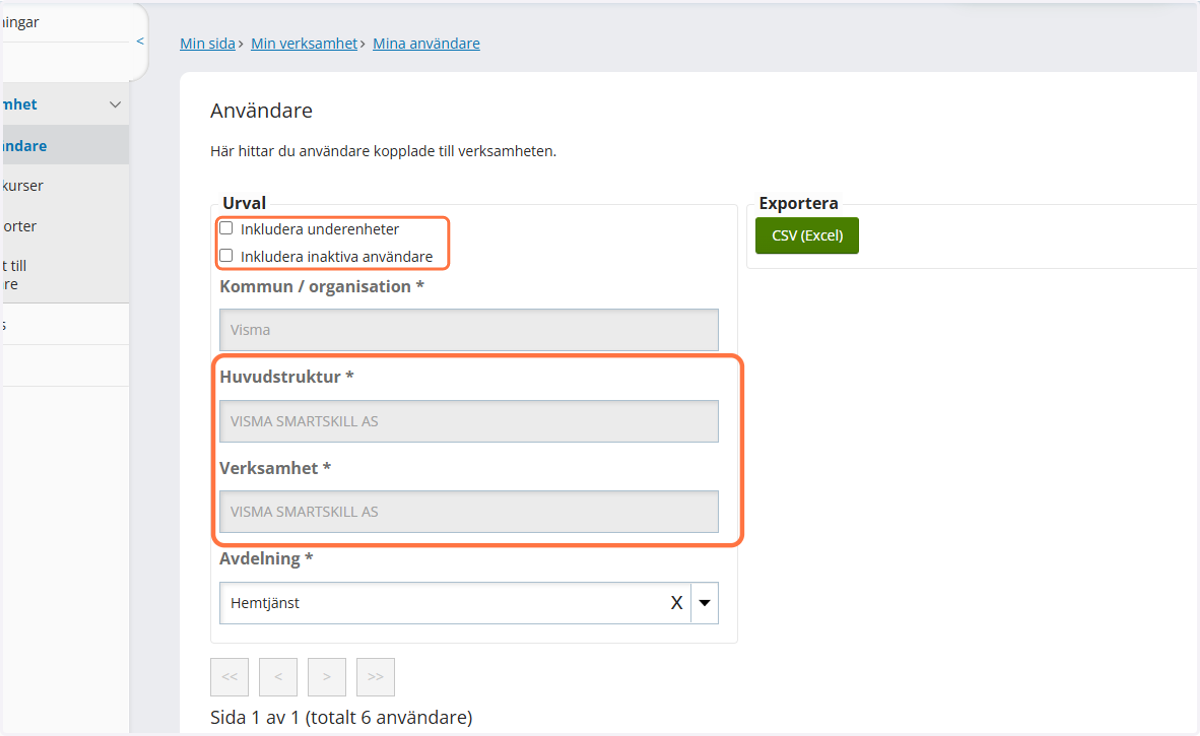1200x736 pixels.
Task: Collapse the sidebar with the left chevron
Action: coord(140,41)
